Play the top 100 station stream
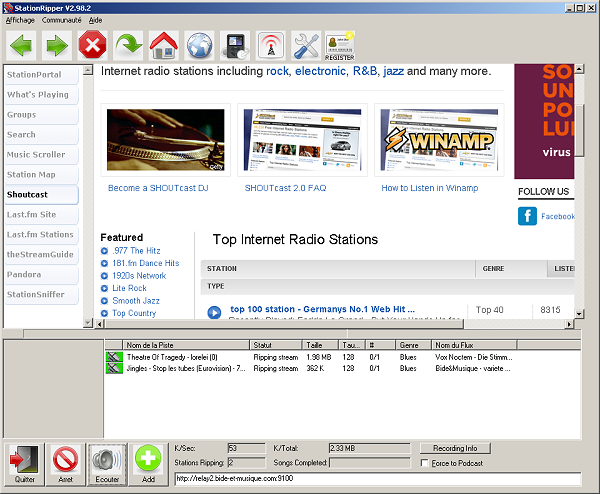Image resolution: width=600 pixels, height=494 pixels. [214, 312]
